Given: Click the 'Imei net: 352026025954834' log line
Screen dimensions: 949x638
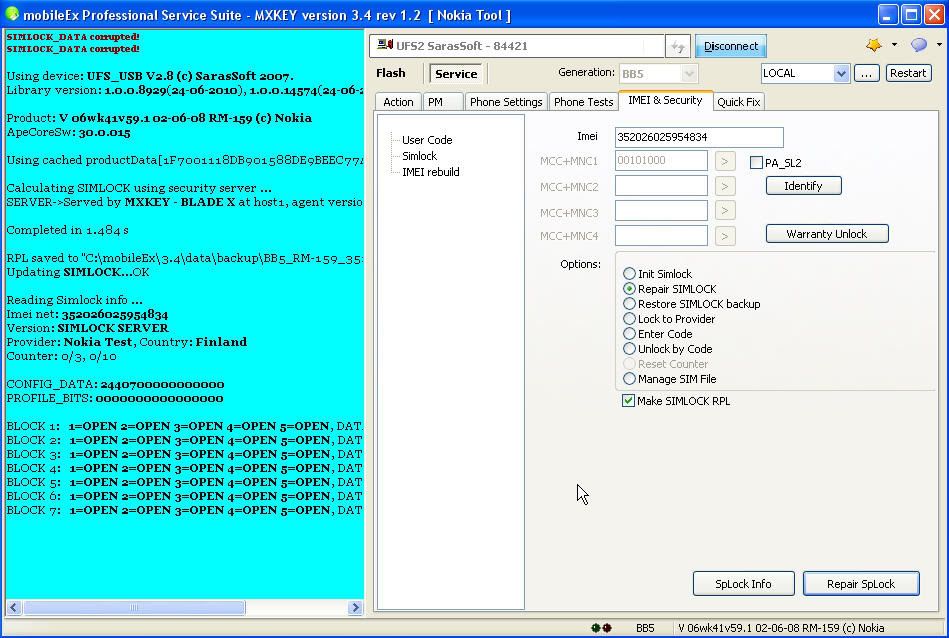Looking at the screenshot, I should pyautogui.click(x=87, y=314).
